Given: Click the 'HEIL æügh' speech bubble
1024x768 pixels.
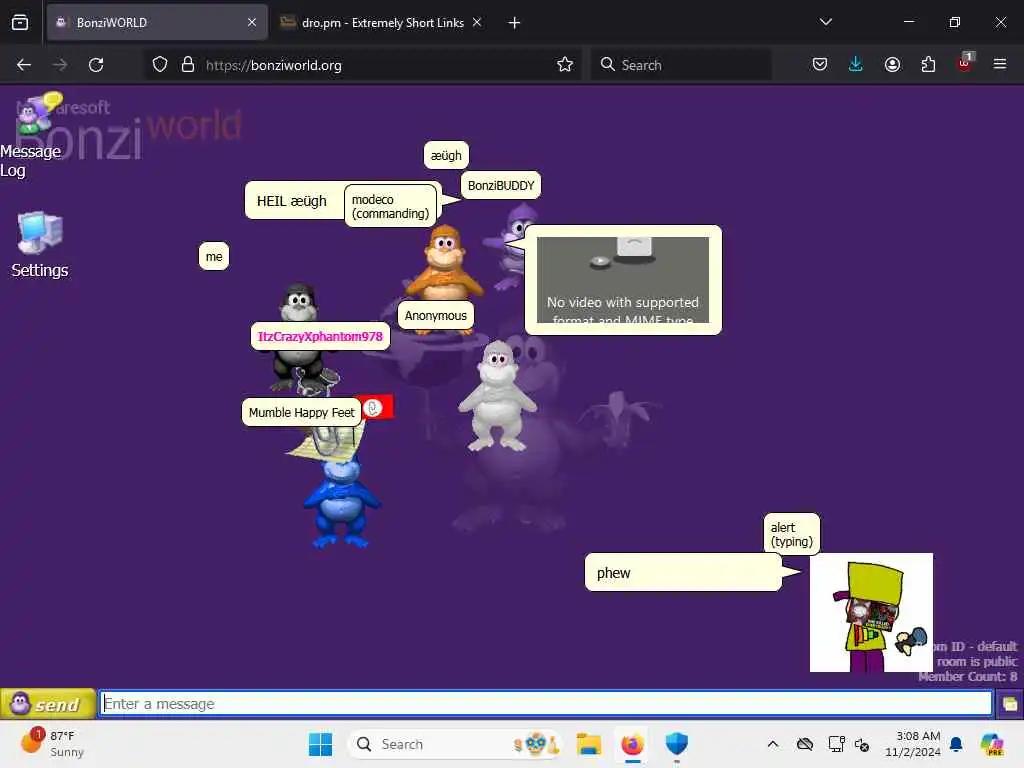Looking at the screenshot, I should point(294,200).
